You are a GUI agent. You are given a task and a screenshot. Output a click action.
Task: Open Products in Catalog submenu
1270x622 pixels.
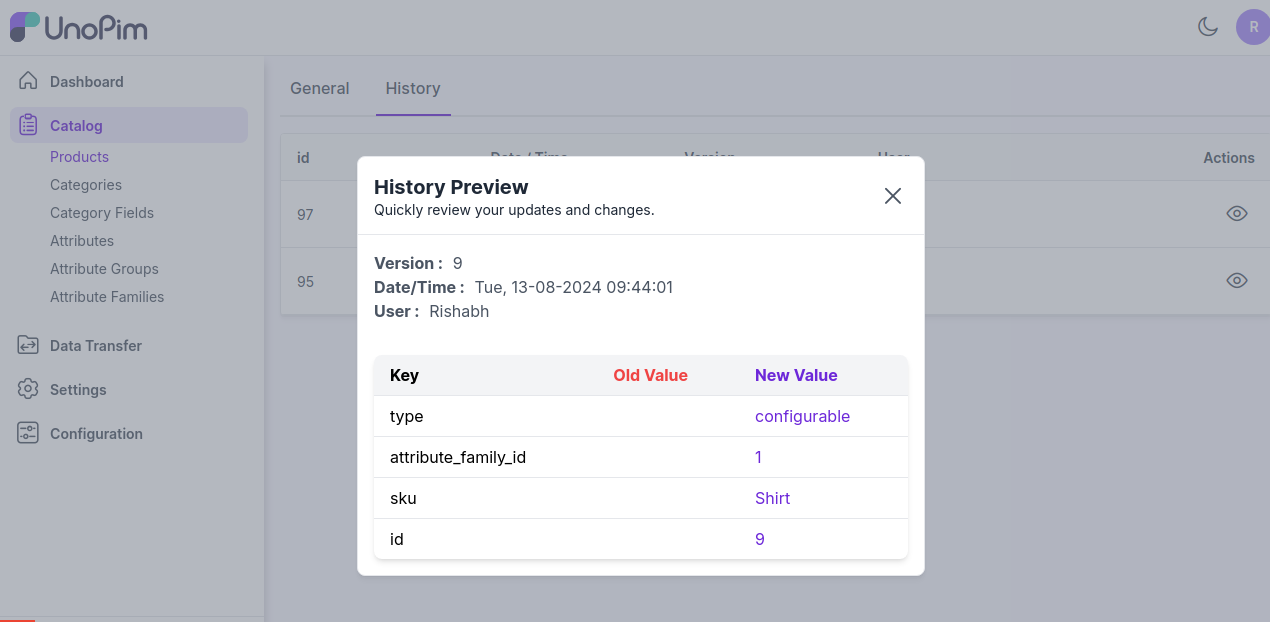coord(79,157)
